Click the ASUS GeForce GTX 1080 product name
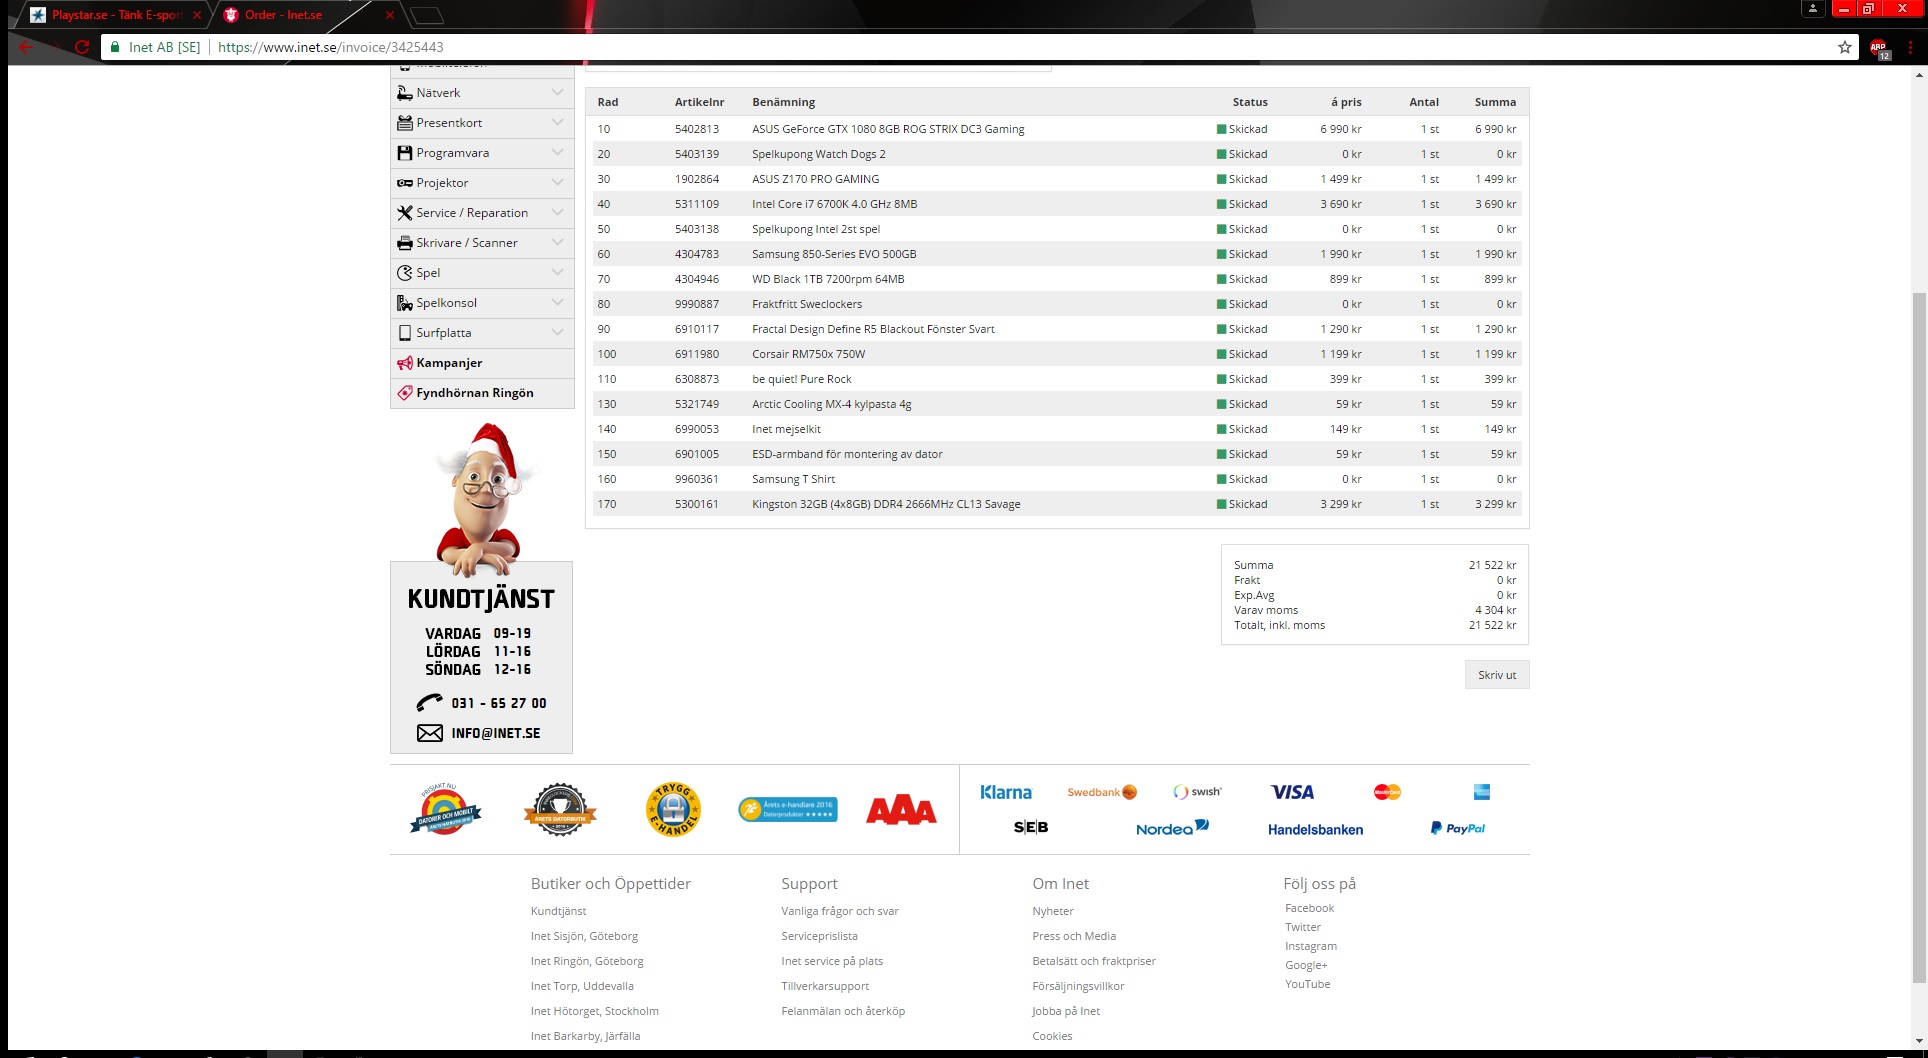This screenshot has width=1928, height=1058. 888,129
